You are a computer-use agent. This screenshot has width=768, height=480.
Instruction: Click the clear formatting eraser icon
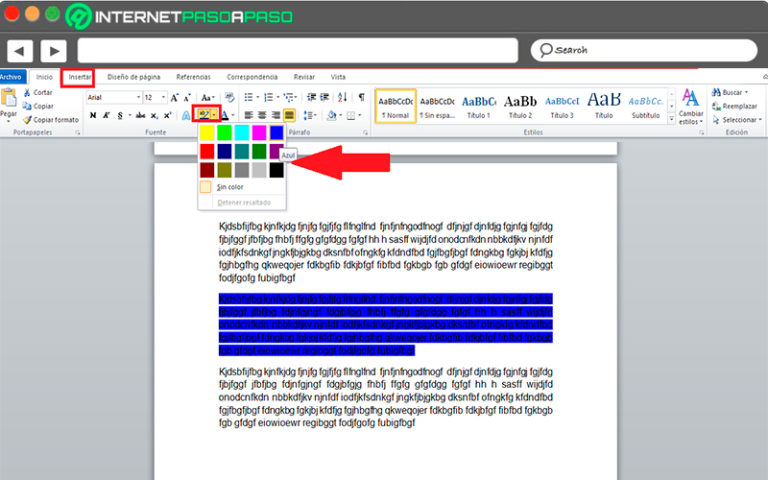click(229, 97)
